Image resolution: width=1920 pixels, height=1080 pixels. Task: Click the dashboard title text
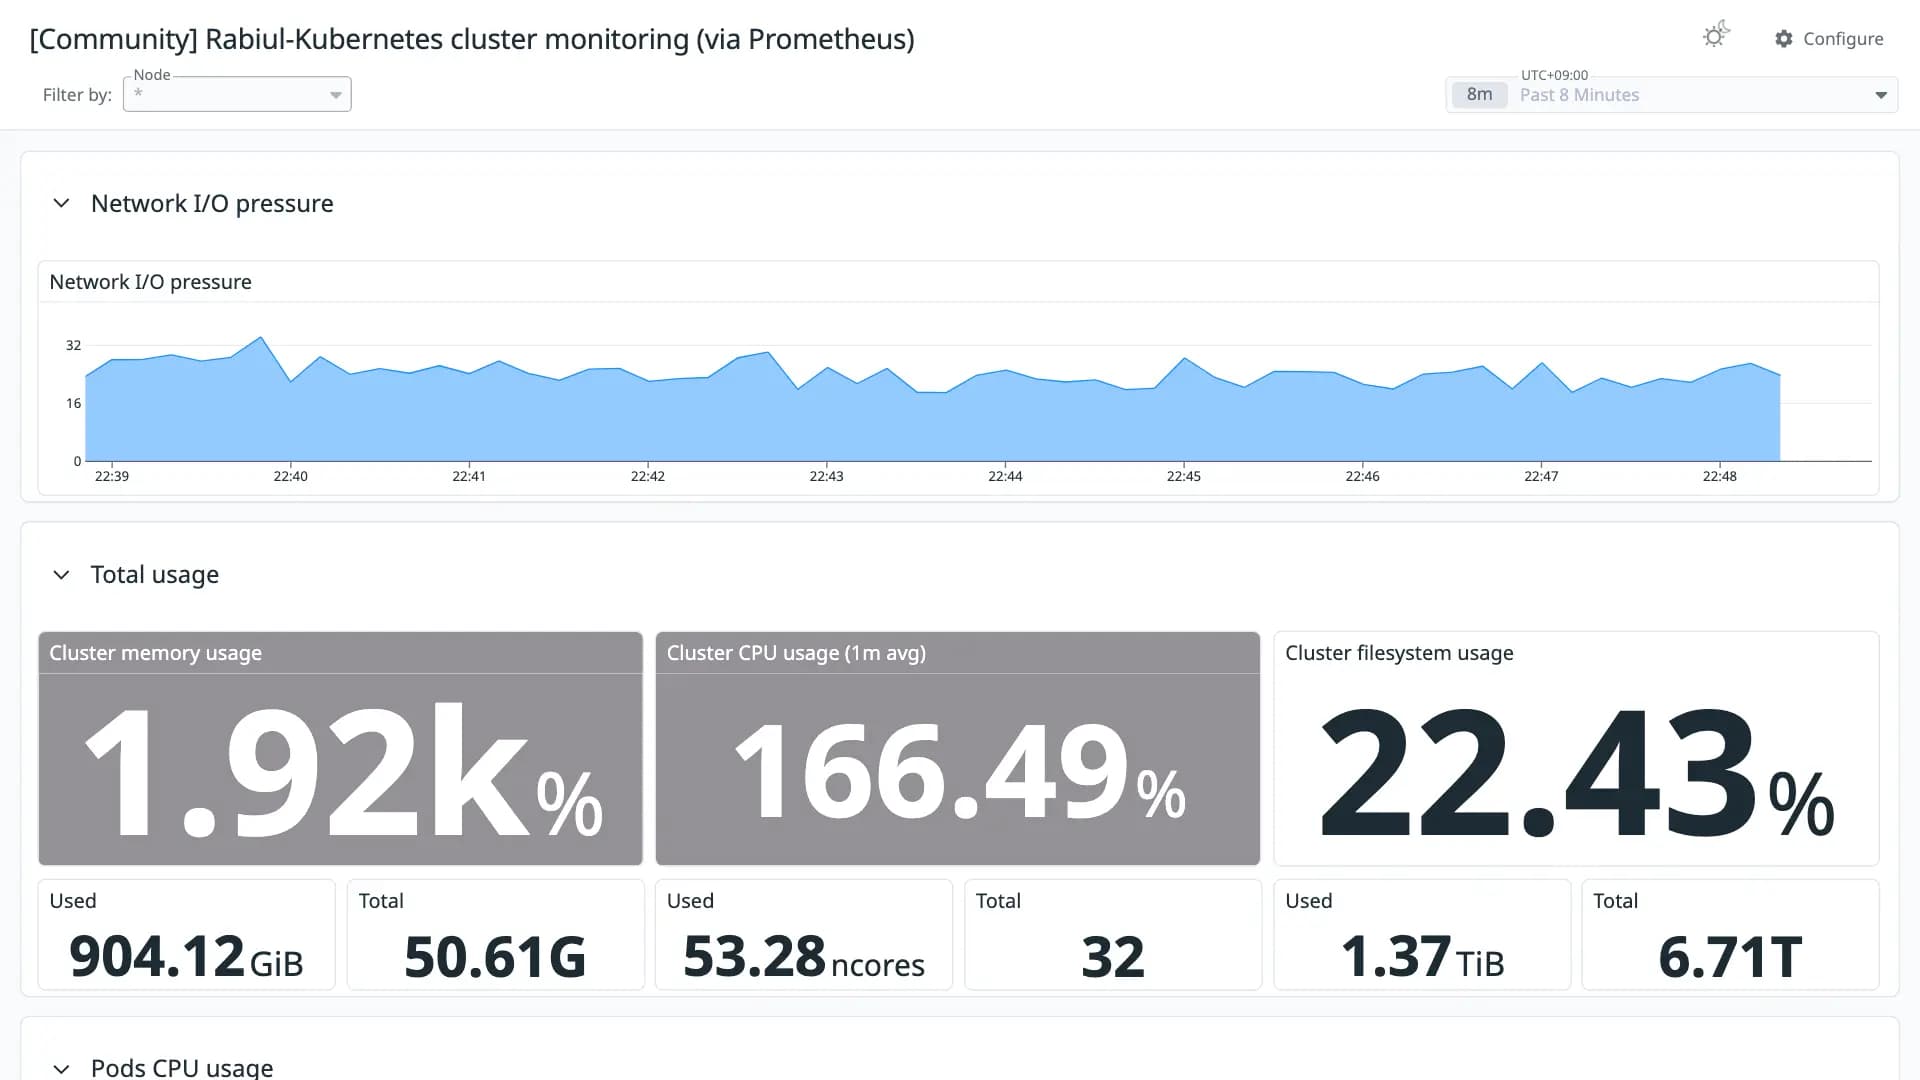pyautogui.click(x=472, y=39)
